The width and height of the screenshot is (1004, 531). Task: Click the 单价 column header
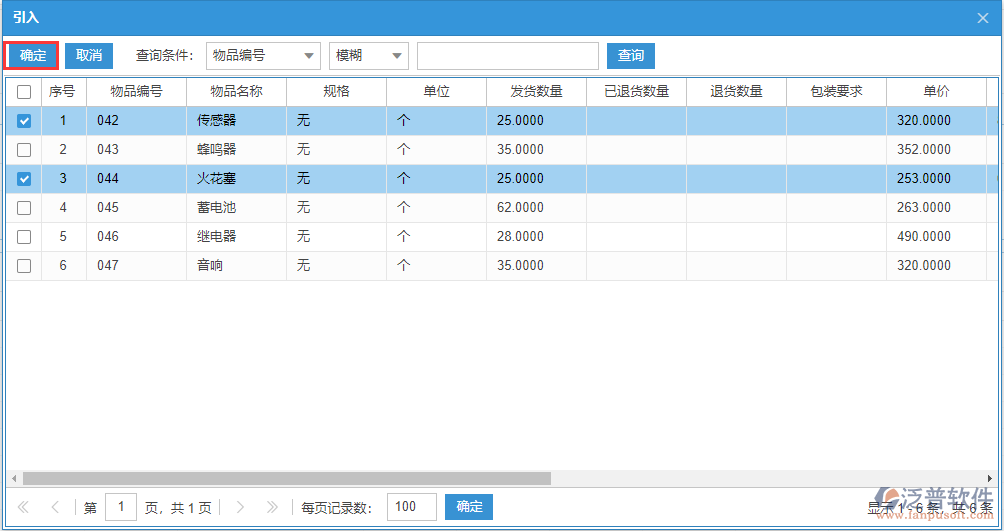(x=936, y=92)
